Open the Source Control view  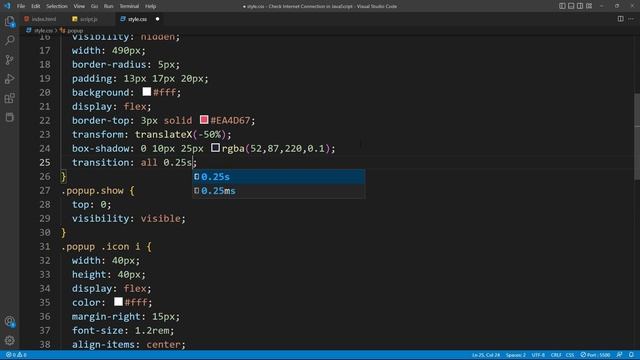pos(9,60)
